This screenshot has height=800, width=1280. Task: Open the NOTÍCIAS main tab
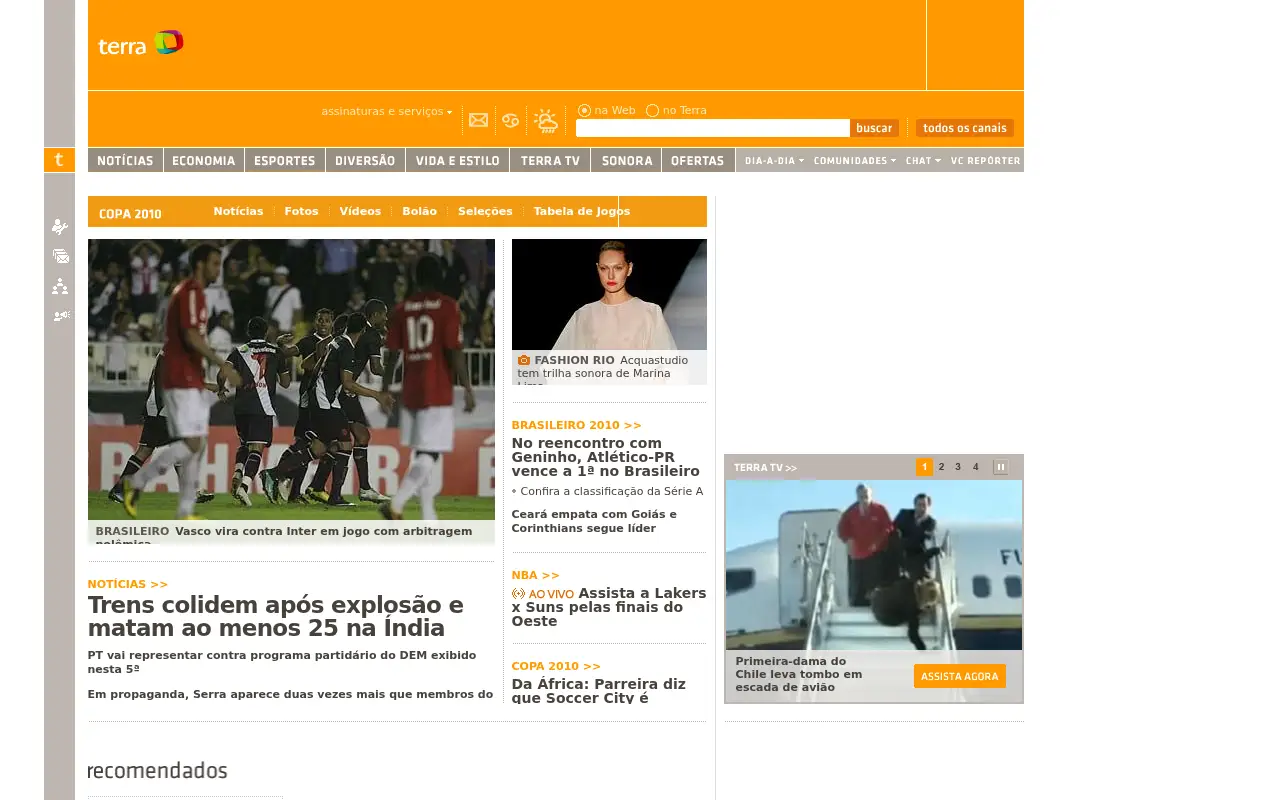click(x=125, y=160)
